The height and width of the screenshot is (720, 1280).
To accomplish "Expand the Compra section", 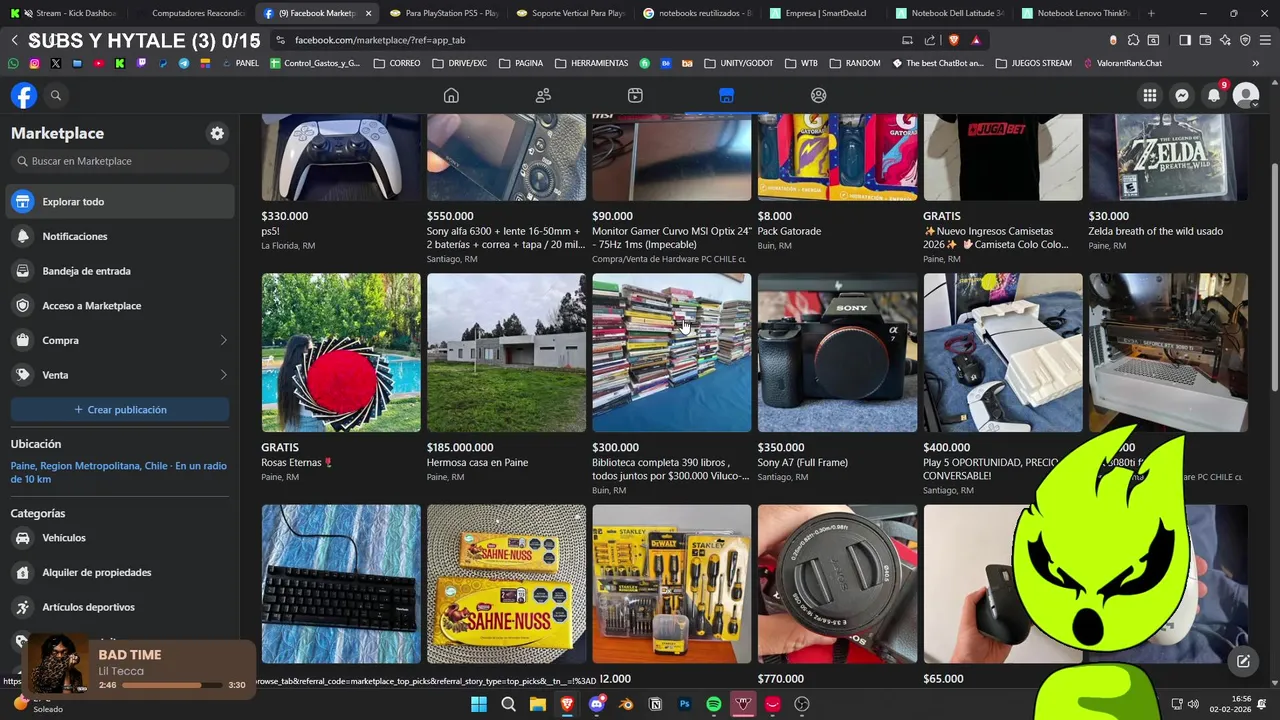I will point(120,340).
